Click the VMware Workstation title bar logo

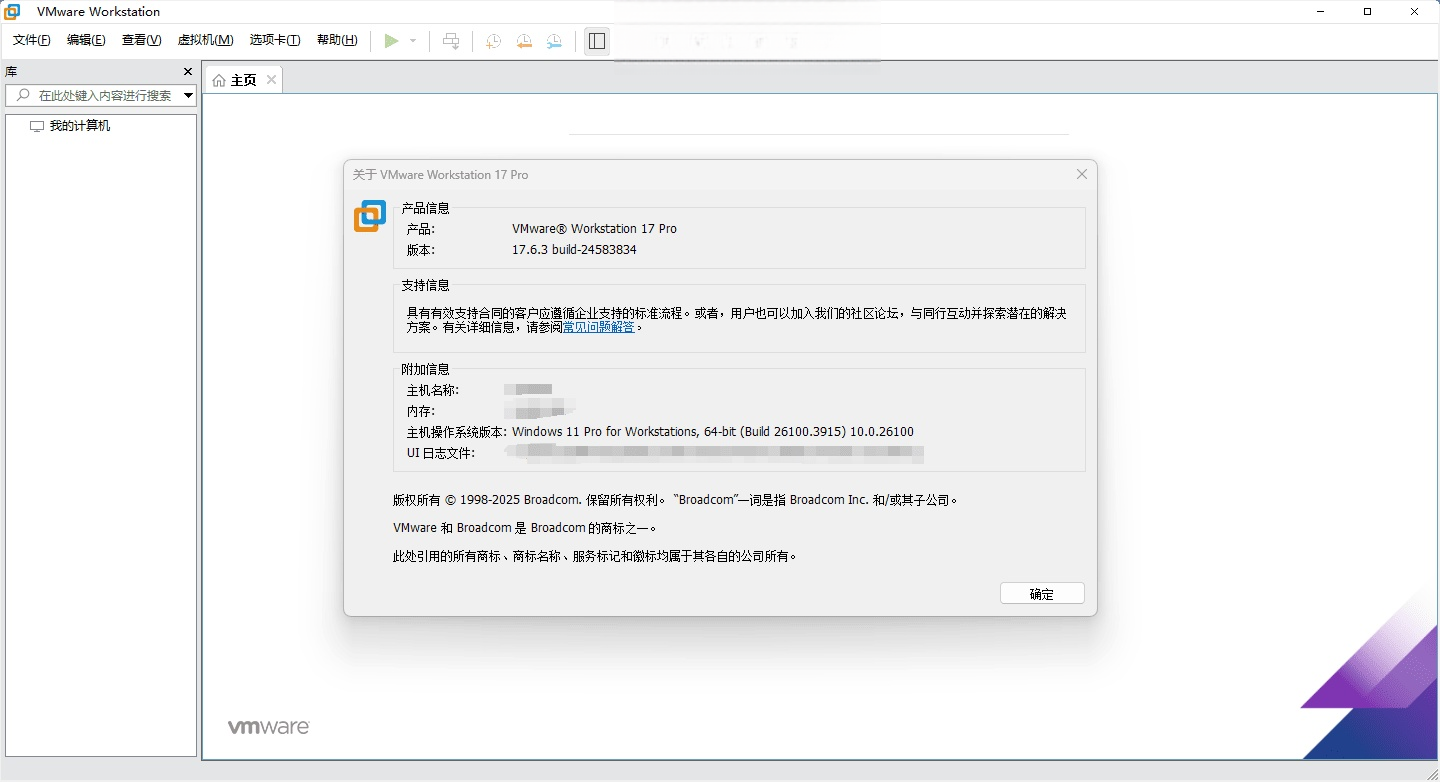13,12
